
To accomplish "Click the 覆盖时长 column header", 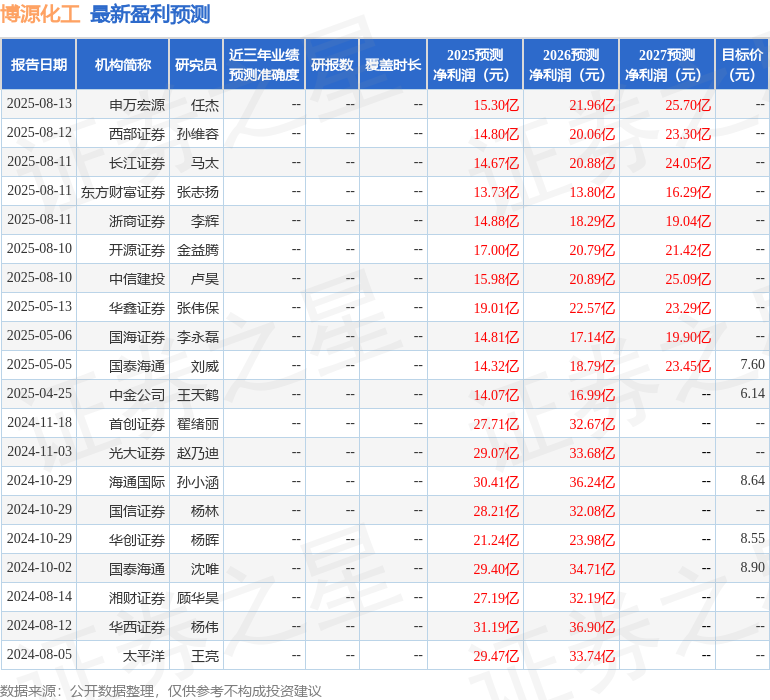I will coord(393,65).
